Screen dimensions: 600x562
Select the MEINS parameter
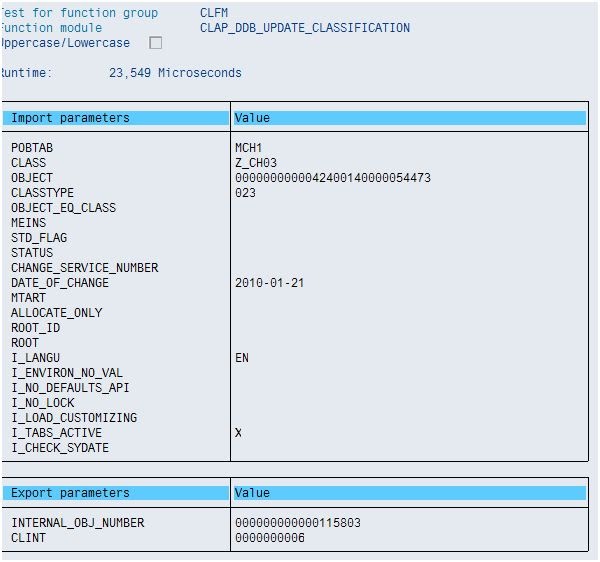[29, 223]
